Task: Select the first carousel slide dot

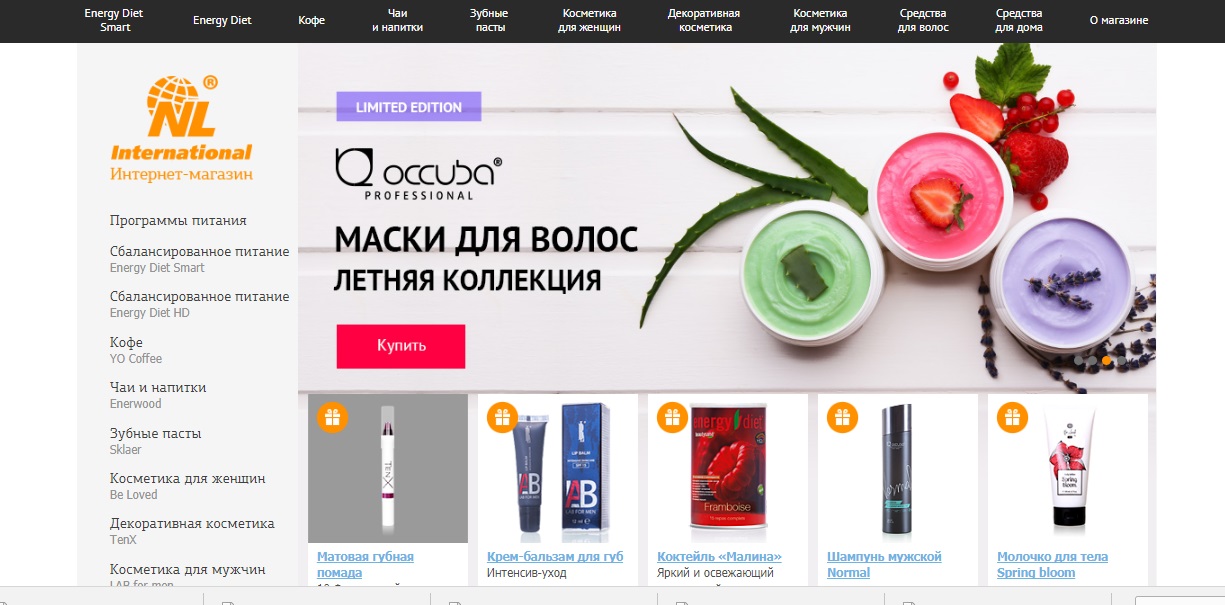Action: pos(1079,360)
